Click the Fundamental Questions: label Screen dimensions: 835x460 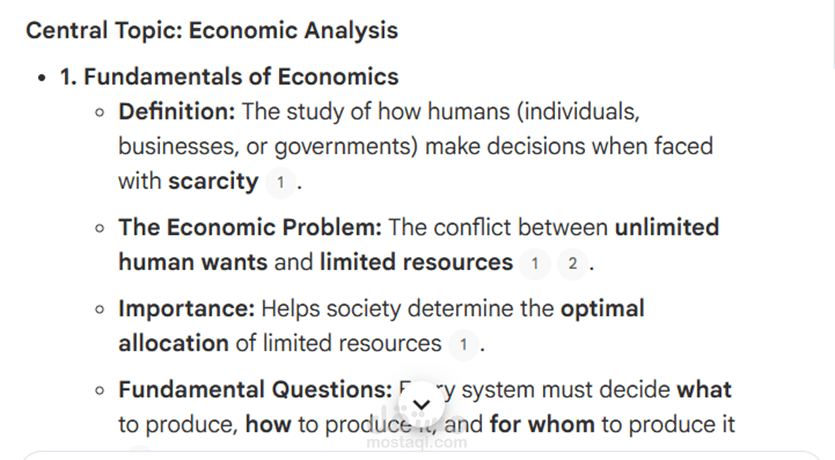click(256, 390)
